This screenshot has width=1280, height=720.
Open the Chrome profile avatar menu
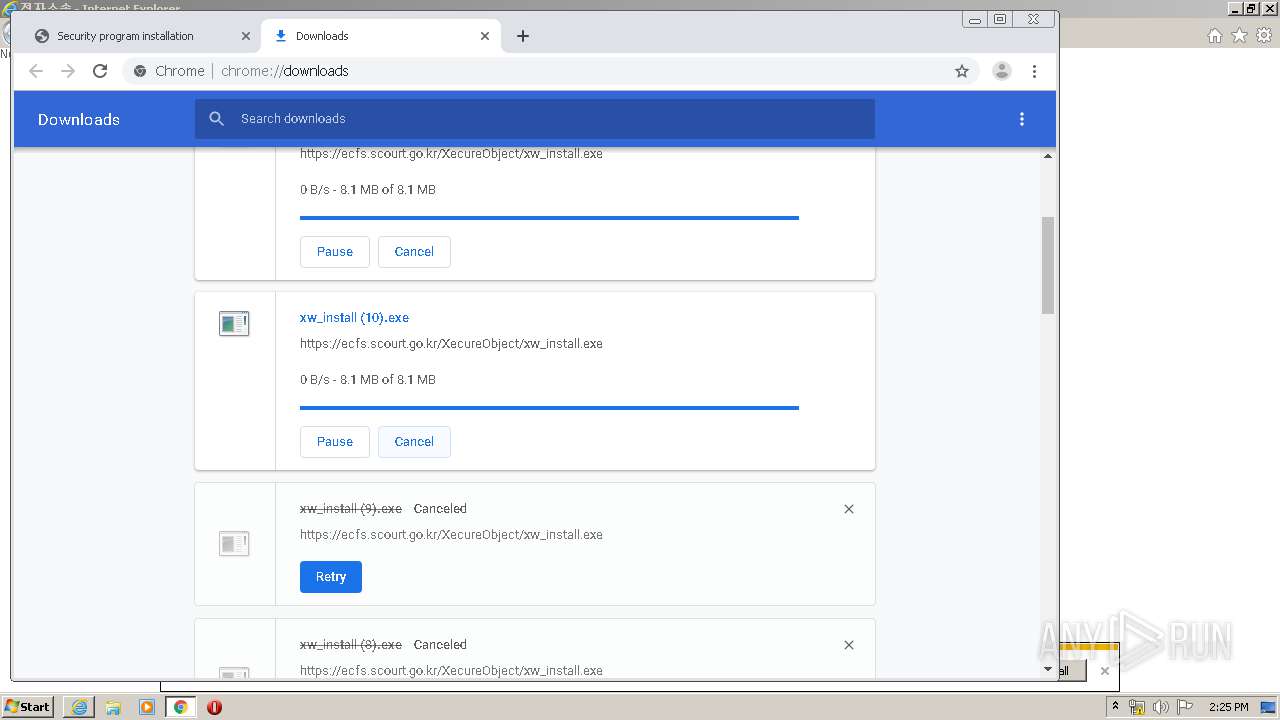[1001, 71]
